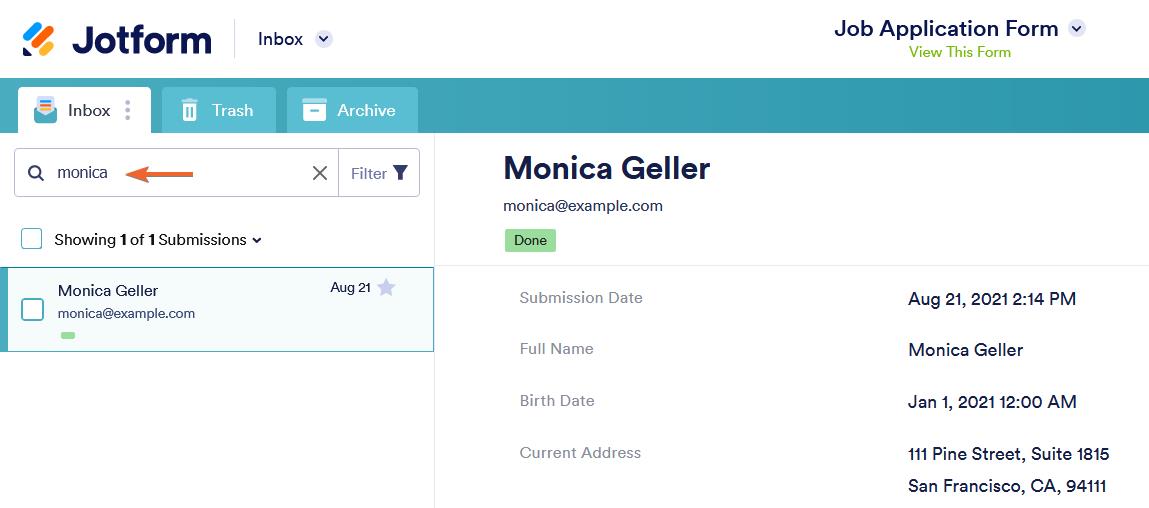Click the Inbox tray icon

pos(45,110)
